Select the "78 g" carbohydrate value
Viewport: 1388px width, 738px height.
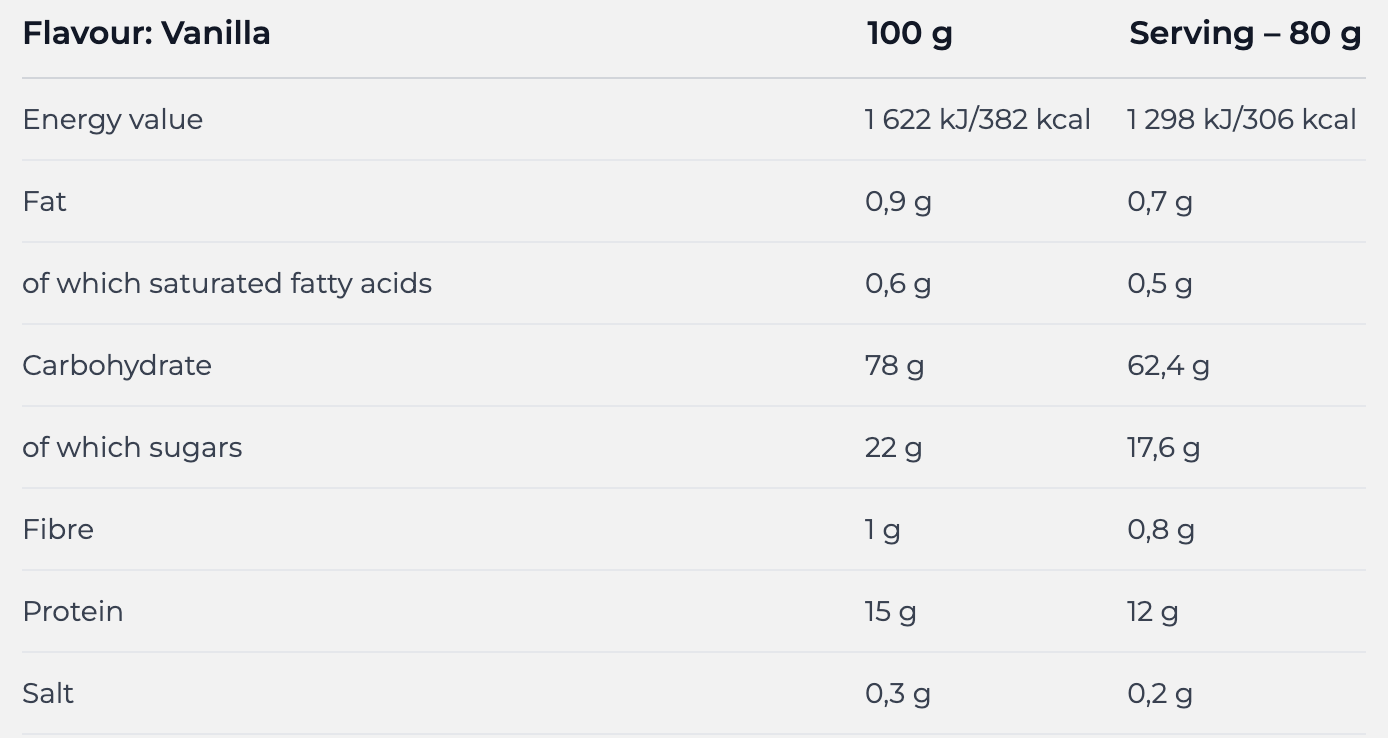pyautogui.click(x=894, y=365)
